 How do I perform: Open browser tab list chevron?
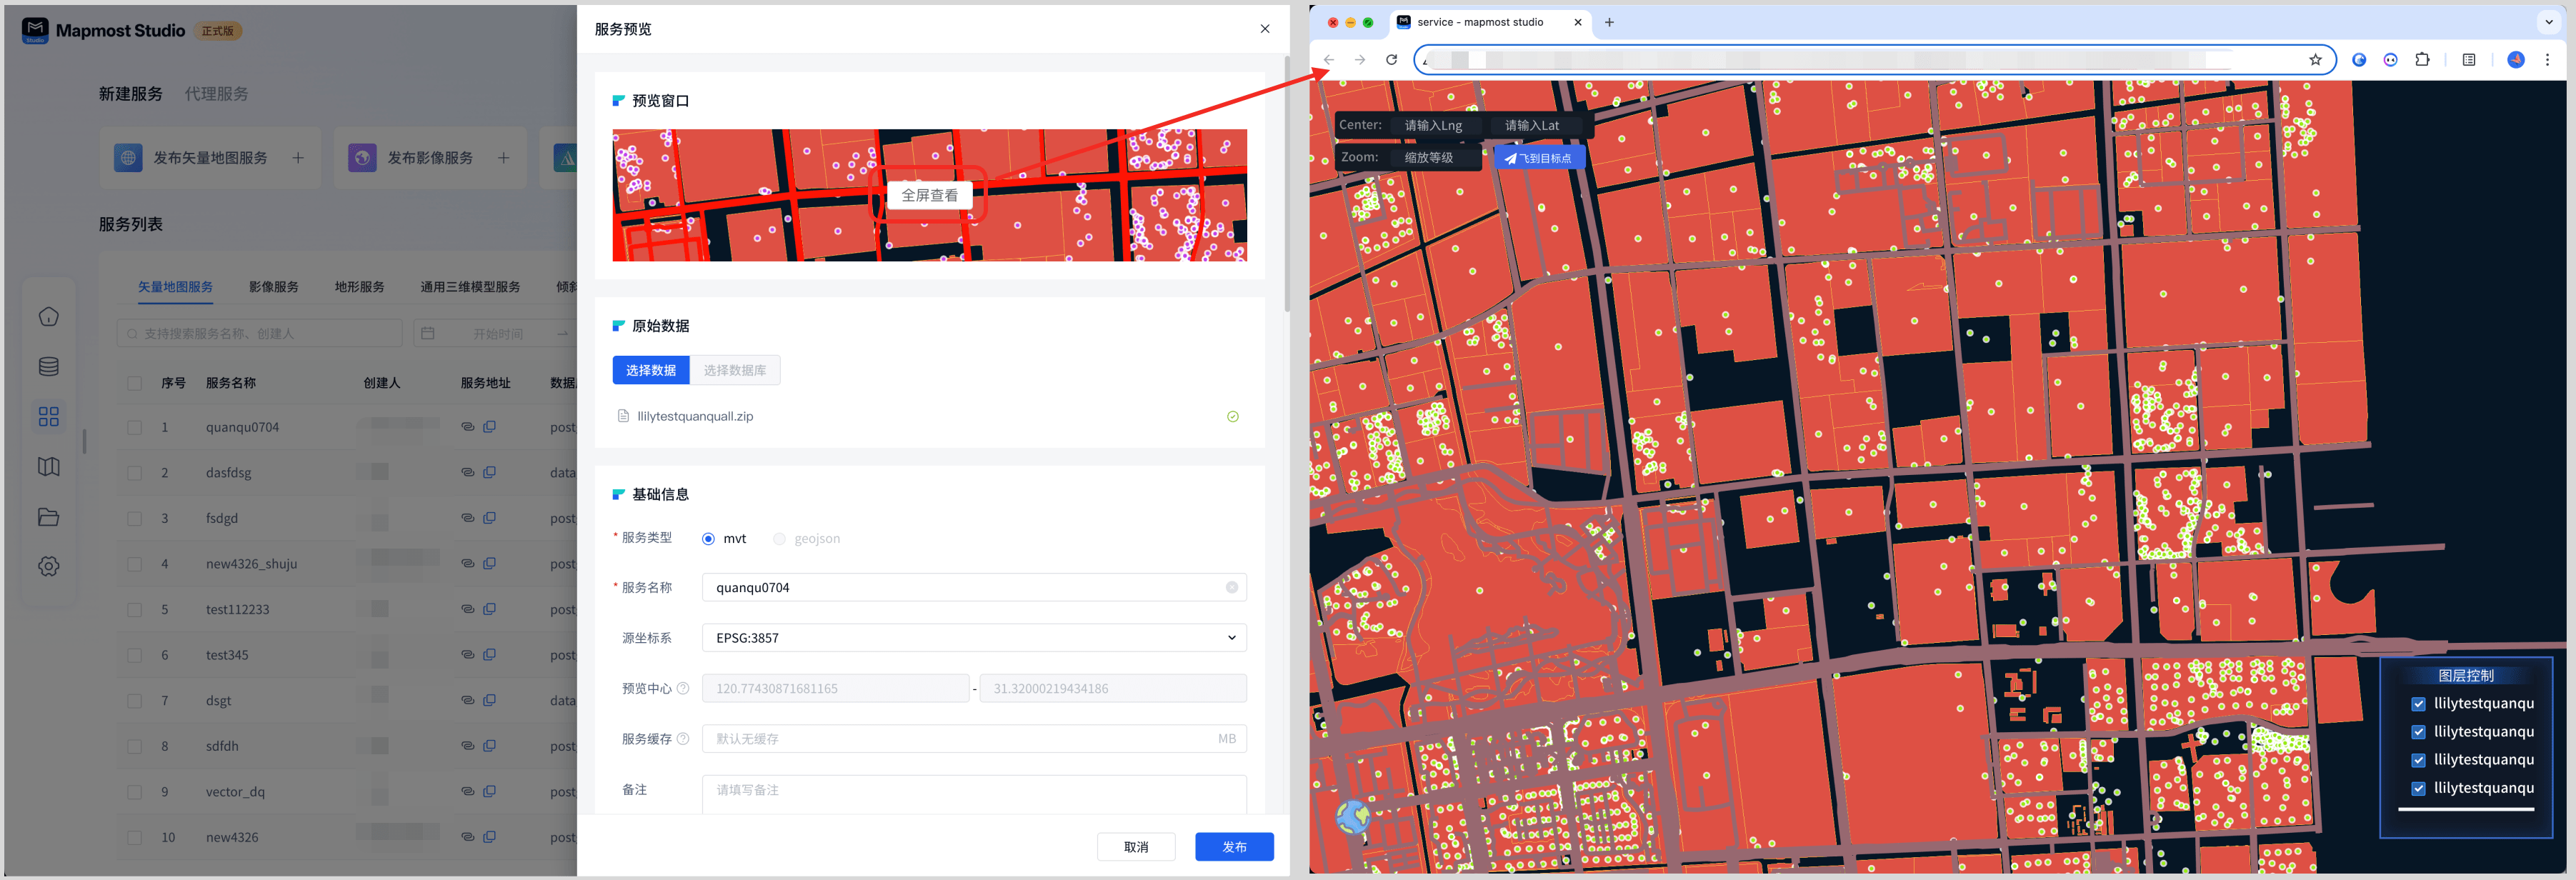coord(2549,22)
